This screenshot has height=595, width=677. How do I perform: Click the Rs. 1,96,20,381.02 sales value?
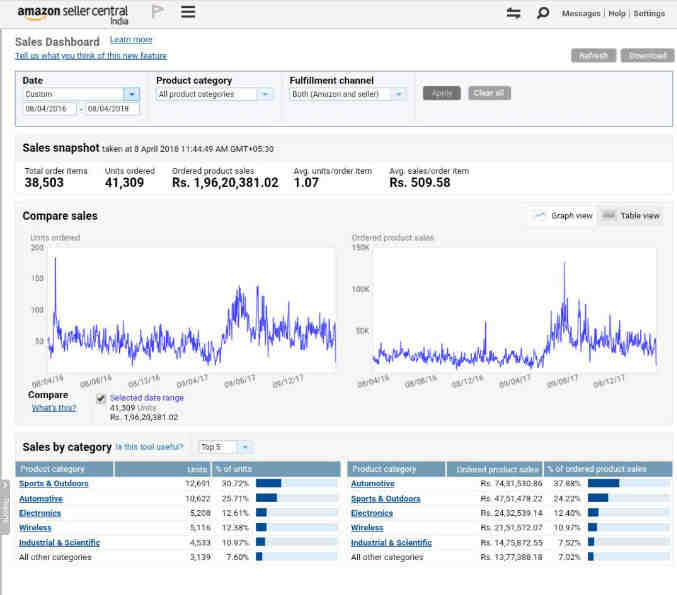pyautogui.click(x=225, y=183)
